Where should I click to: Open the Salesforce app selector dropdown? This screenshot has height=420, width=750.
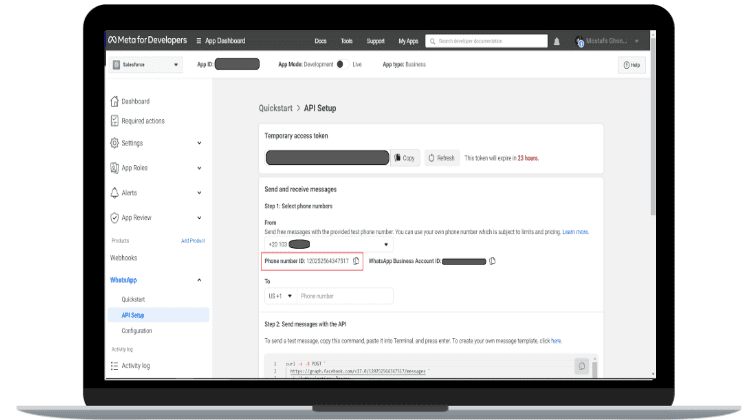145,65
